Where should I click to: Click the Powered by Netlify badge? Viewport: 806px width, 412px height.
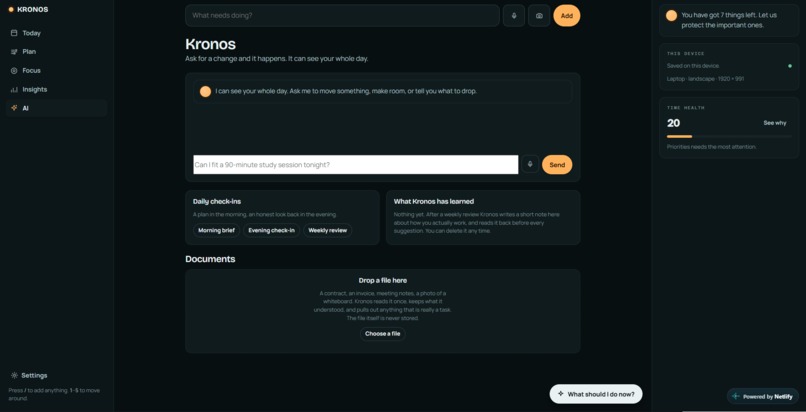coord(762,397)
